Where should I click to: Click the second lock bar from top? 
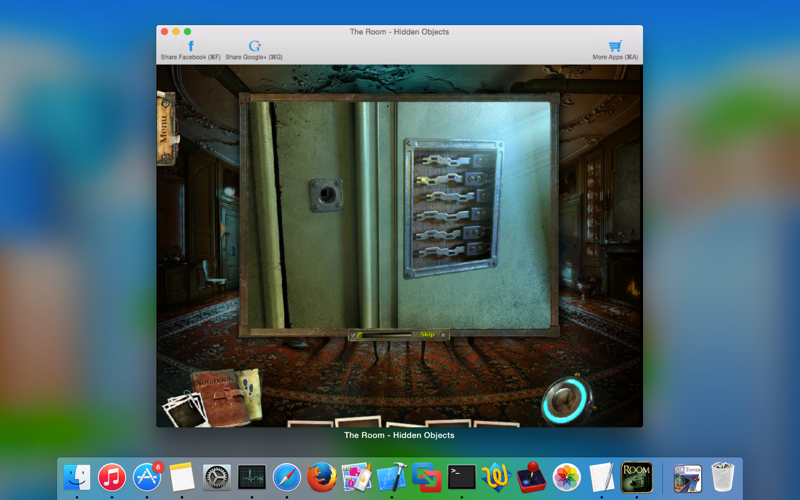[x=441, y=179]
